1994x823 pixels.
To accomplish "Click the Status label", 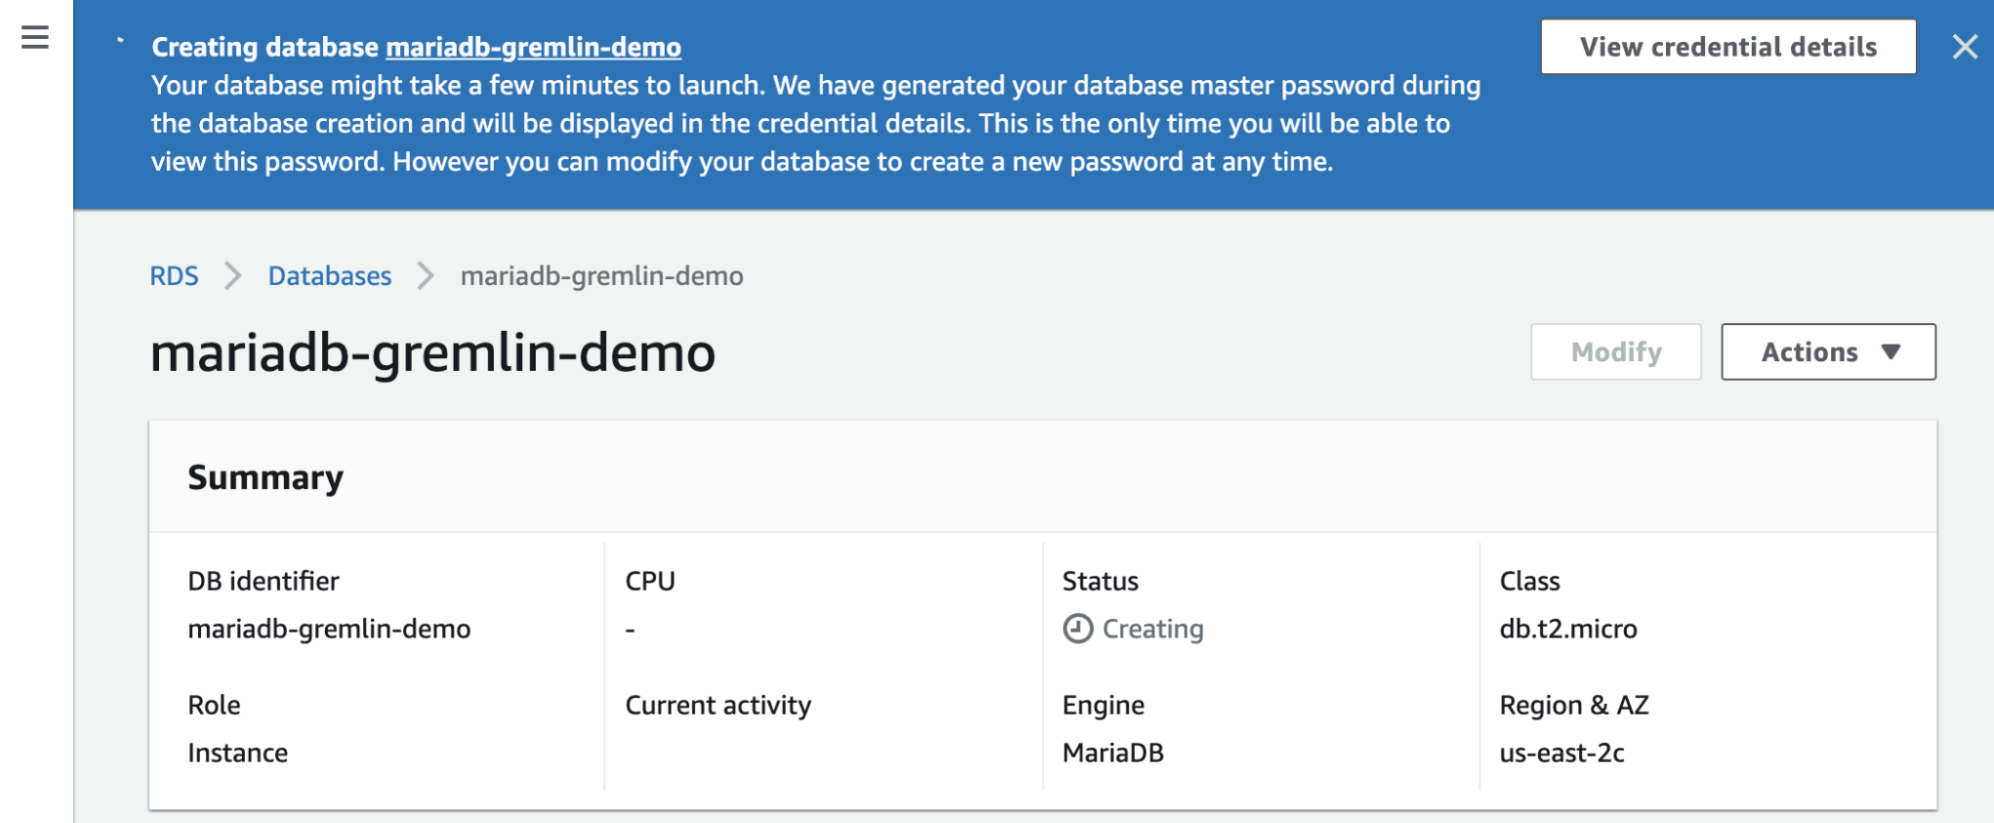I will tap(1100, 581).
